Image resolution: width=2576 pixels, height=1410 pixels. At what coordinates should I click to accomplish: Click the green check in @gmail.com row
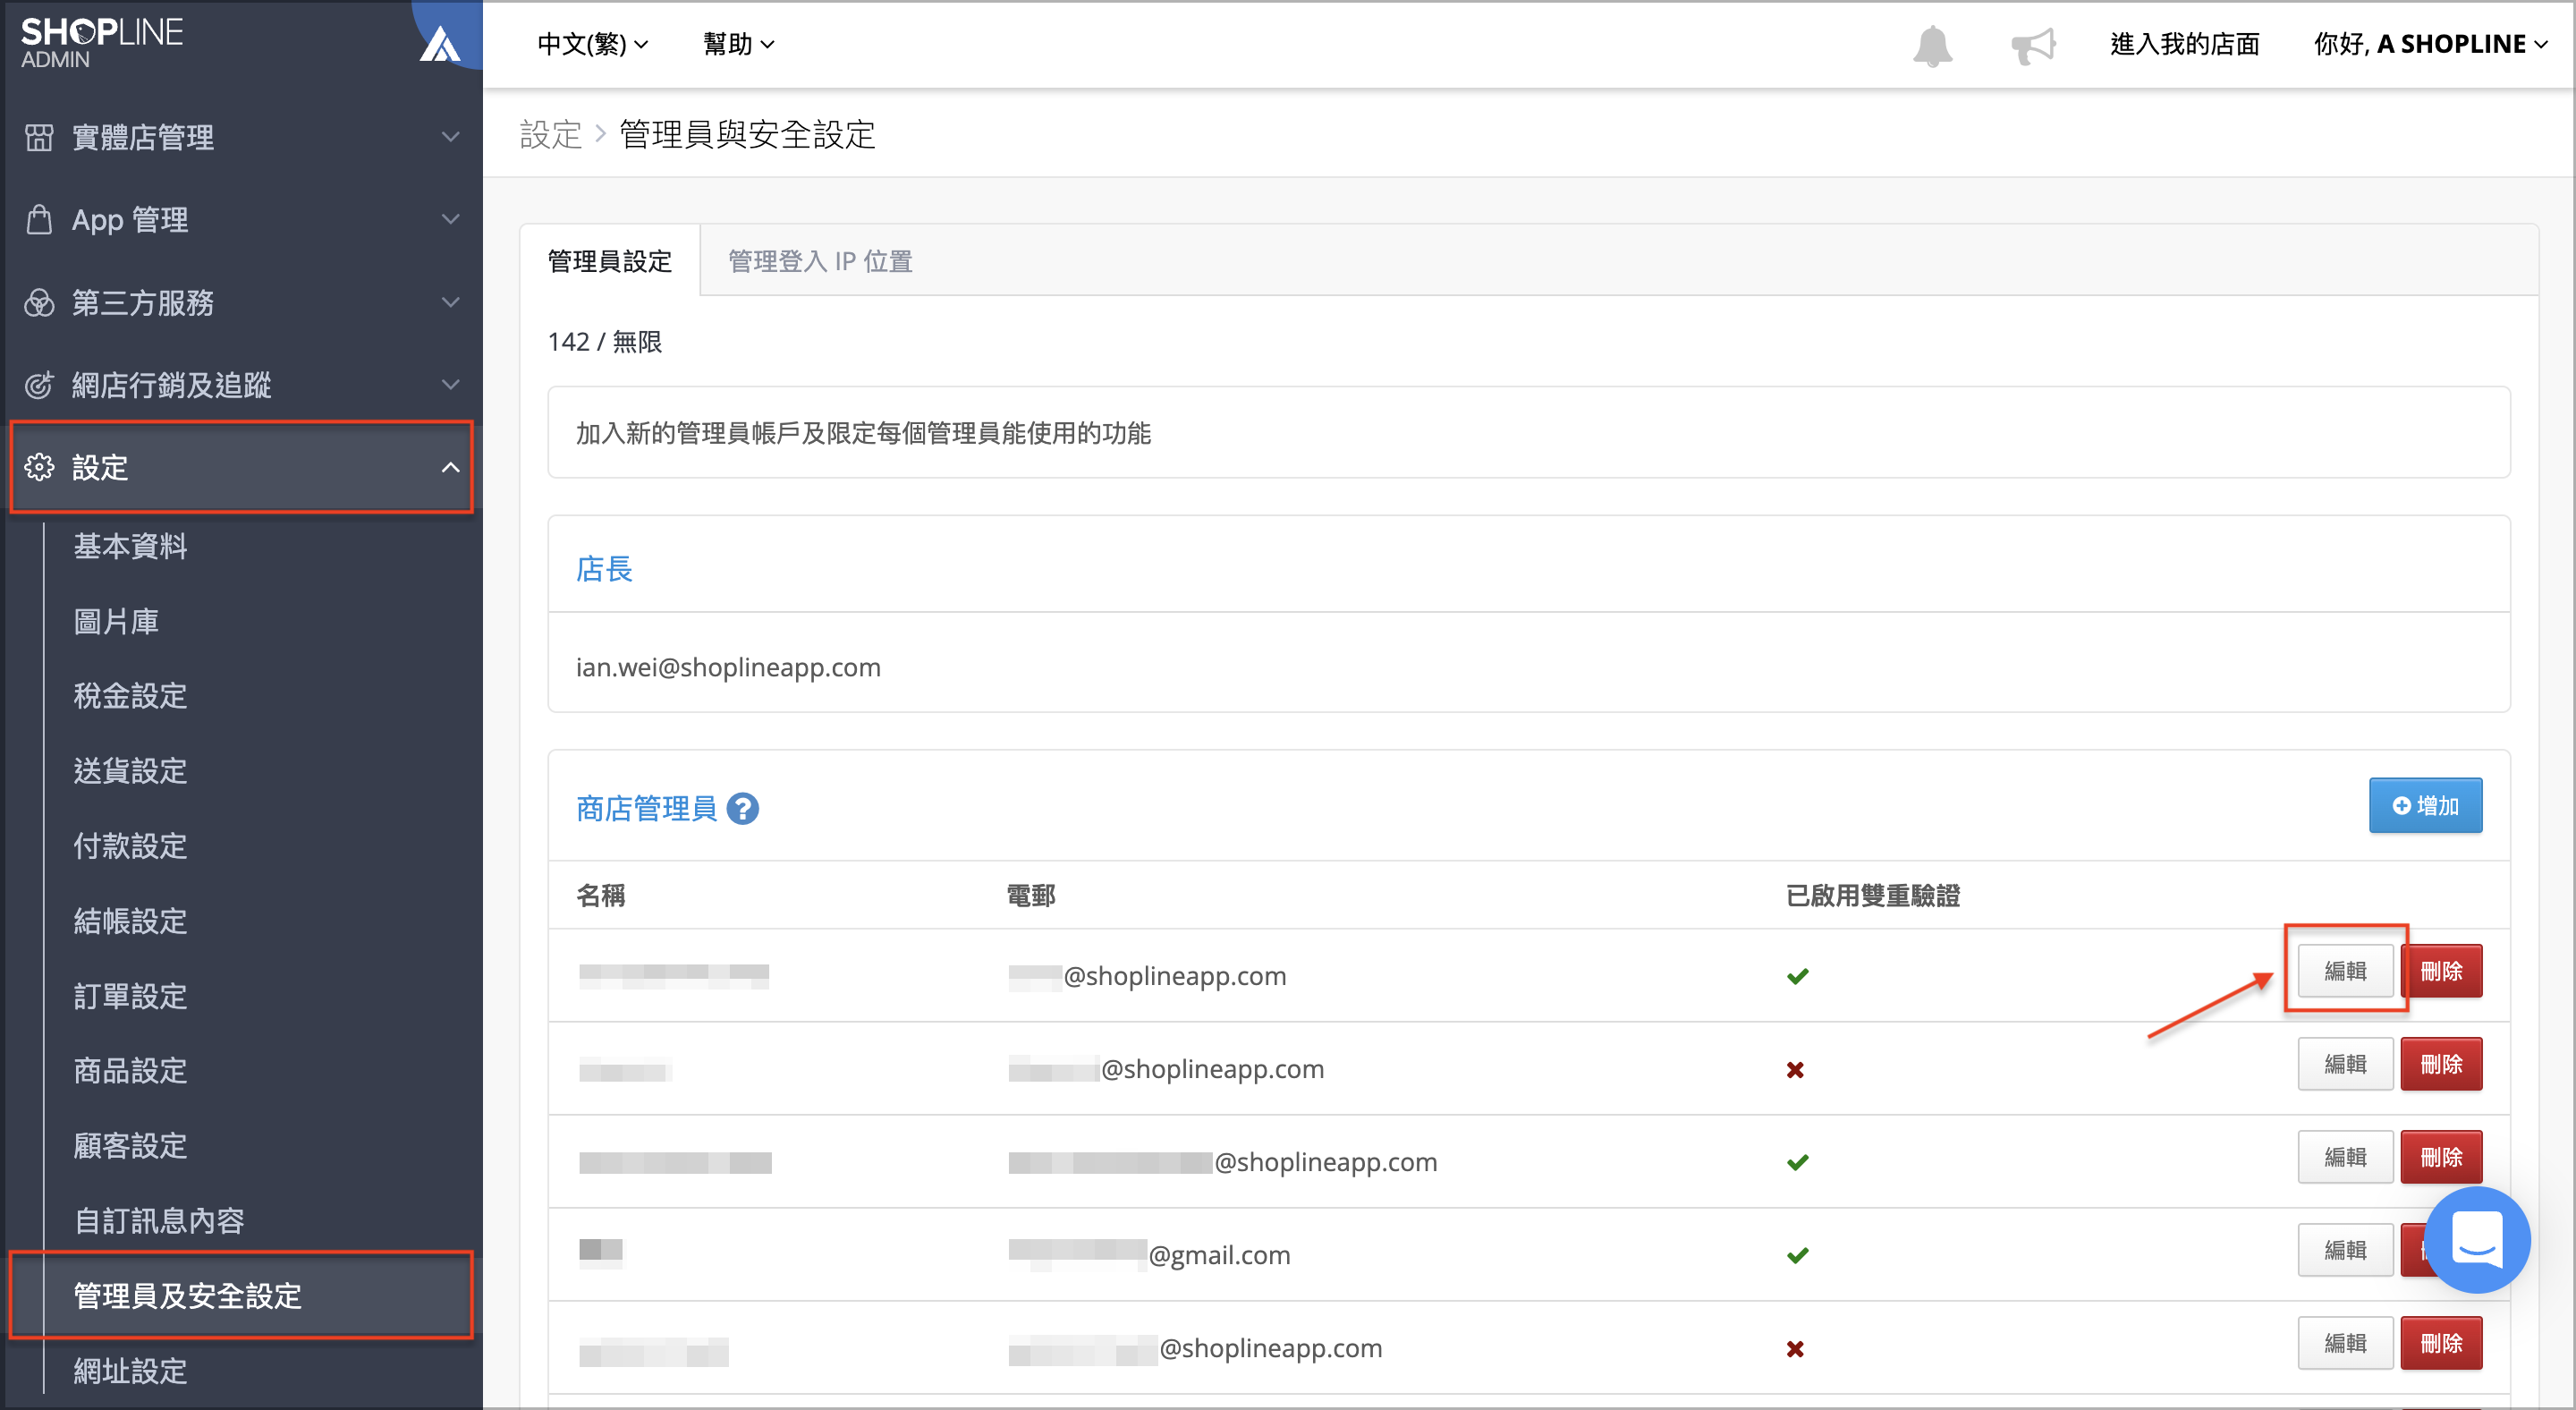pos(1797,1255)
